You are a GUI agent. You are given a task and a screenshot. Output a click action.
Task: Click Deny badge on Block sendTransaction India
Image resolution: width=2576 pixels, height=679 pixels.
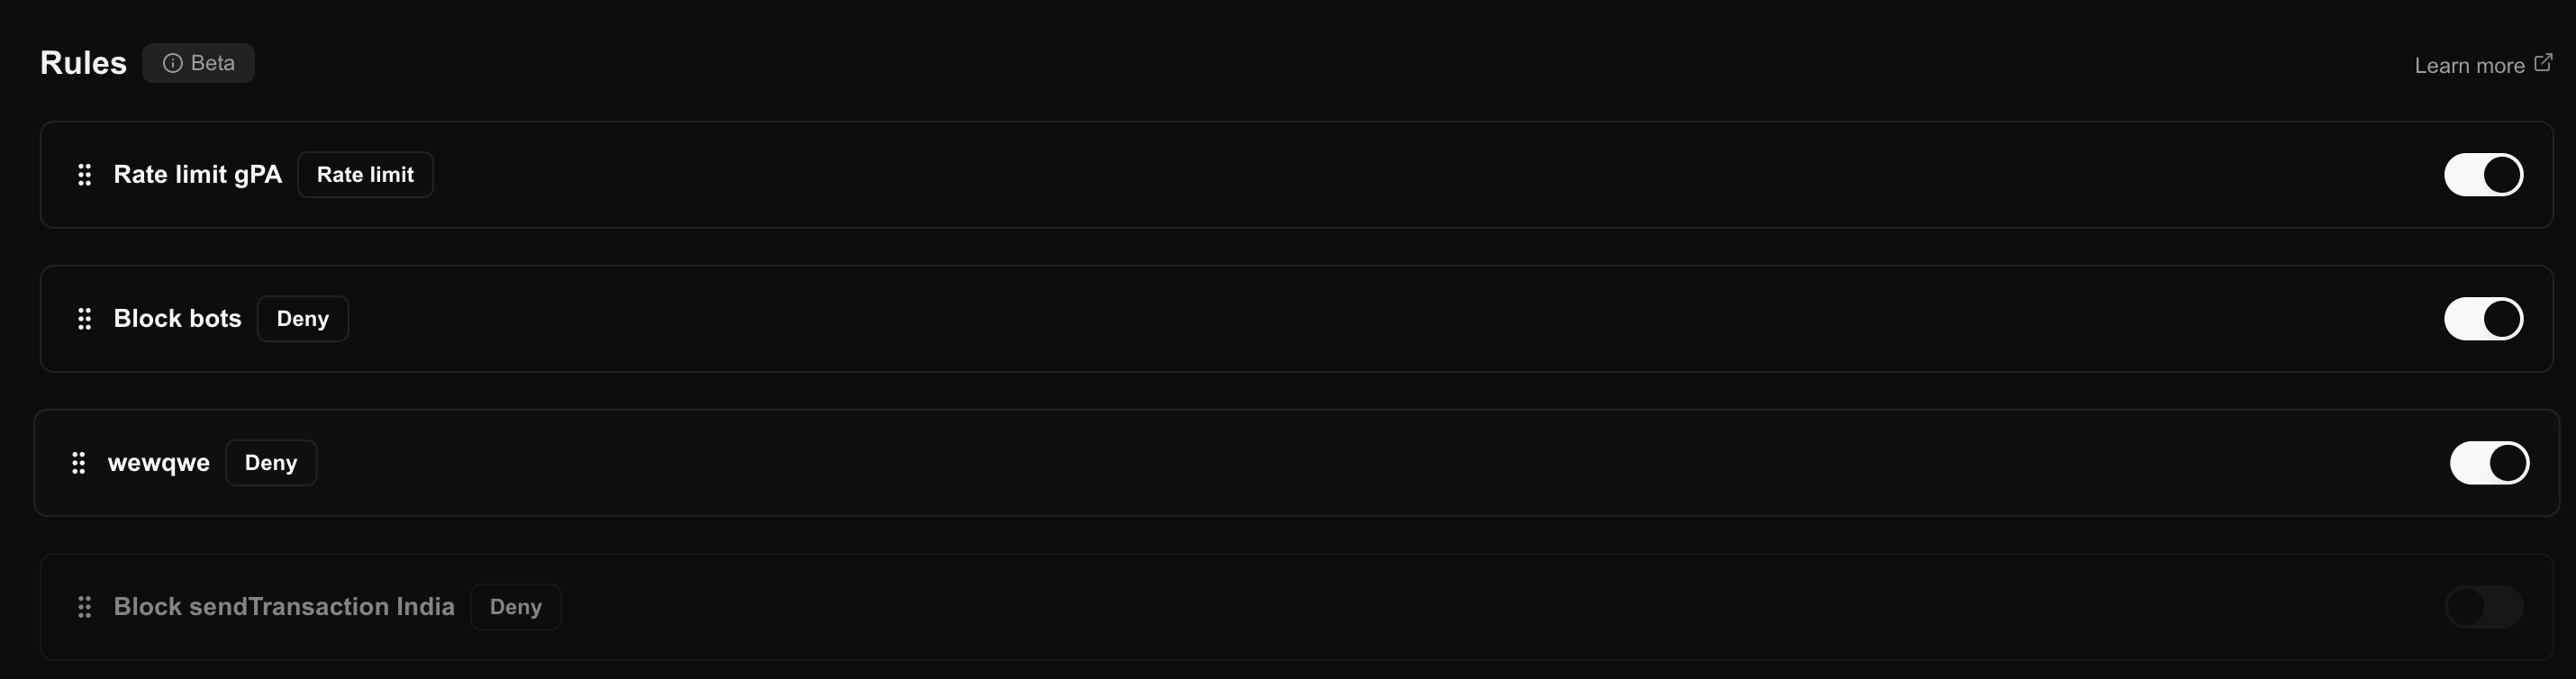point(515,607)
